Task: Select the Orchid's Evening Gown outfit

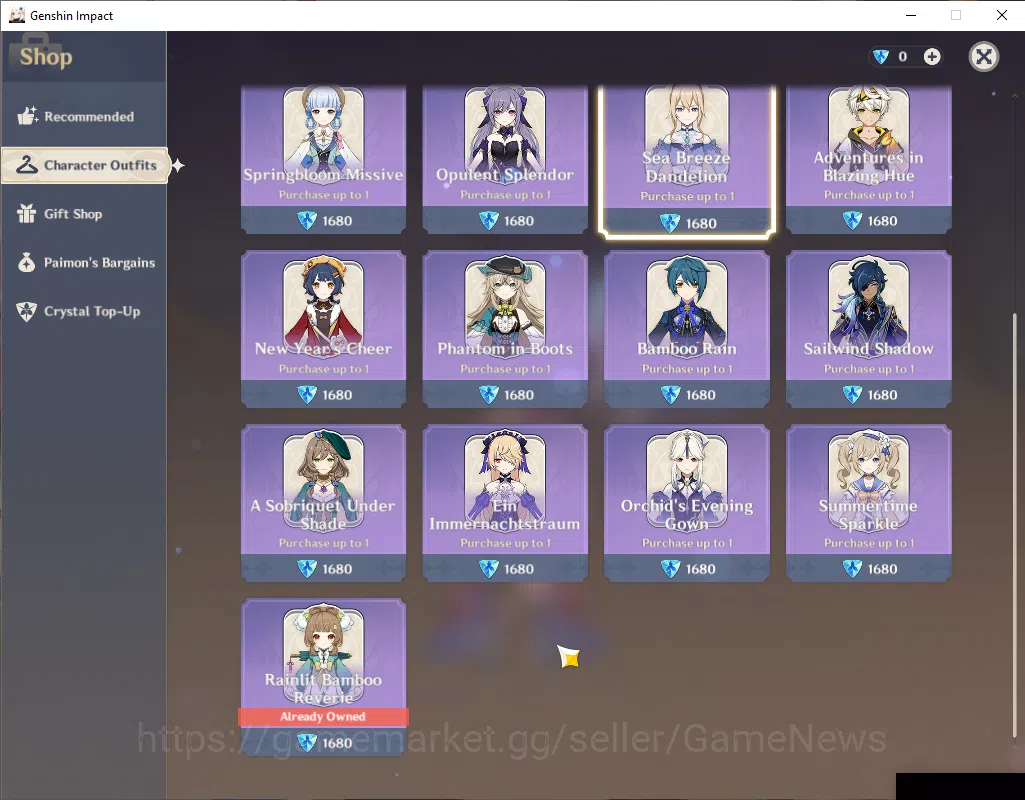Action: click(687, 503)
